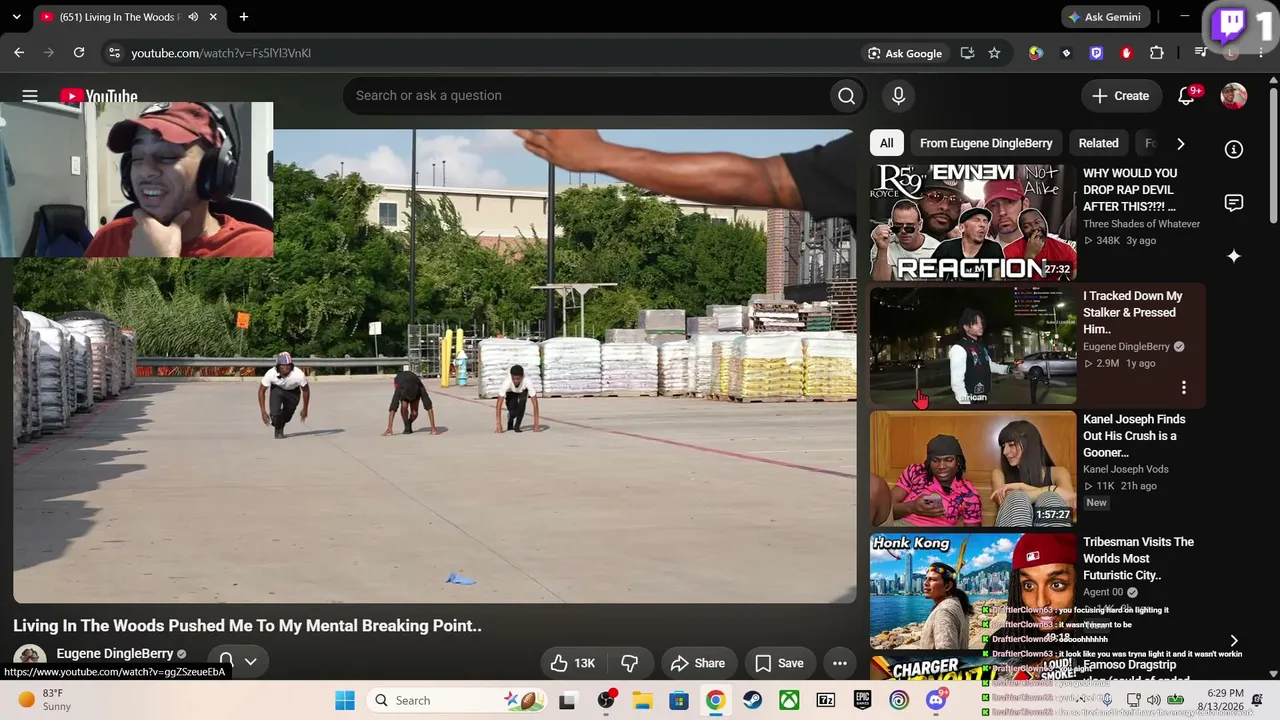Image resolution: width=1280 pixels, height=720 pixels.
Task: Click the Ask Gemini button
Action: (x=1104, y=17)
